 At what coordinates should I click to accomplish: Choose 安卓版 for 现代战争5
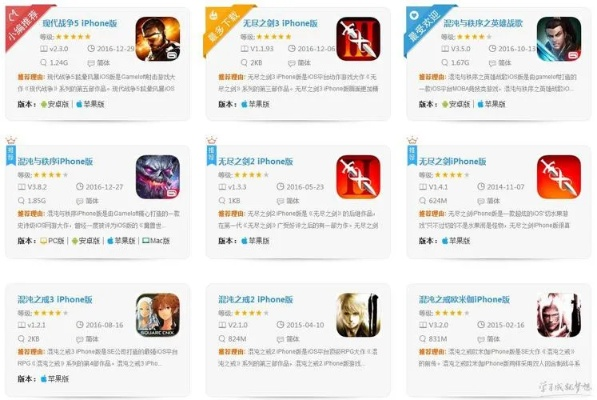(55, 104)
